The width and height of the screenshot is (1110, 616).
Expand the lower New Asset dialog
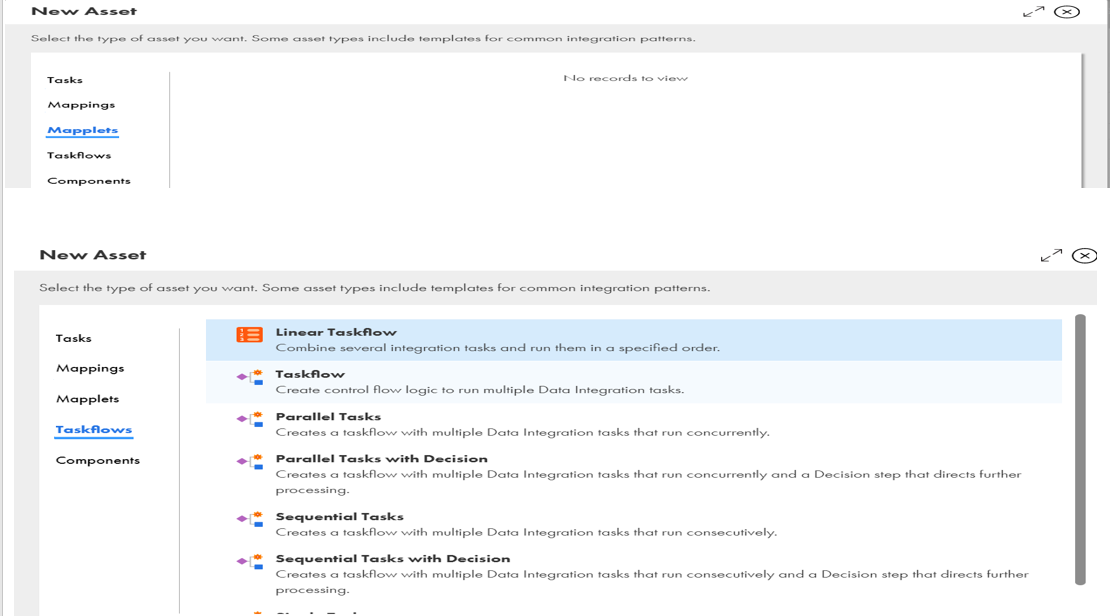click(x=1051, y=255)
